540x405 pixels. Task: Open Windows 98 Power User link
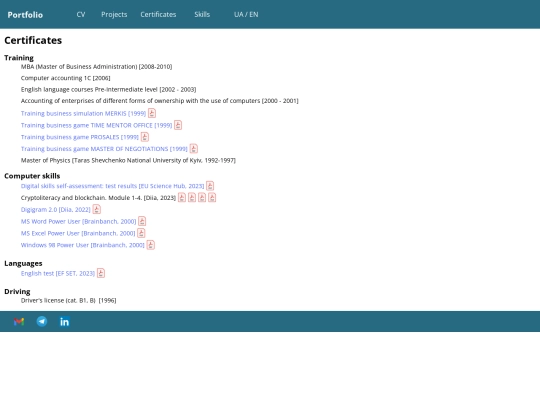[83, 245]
